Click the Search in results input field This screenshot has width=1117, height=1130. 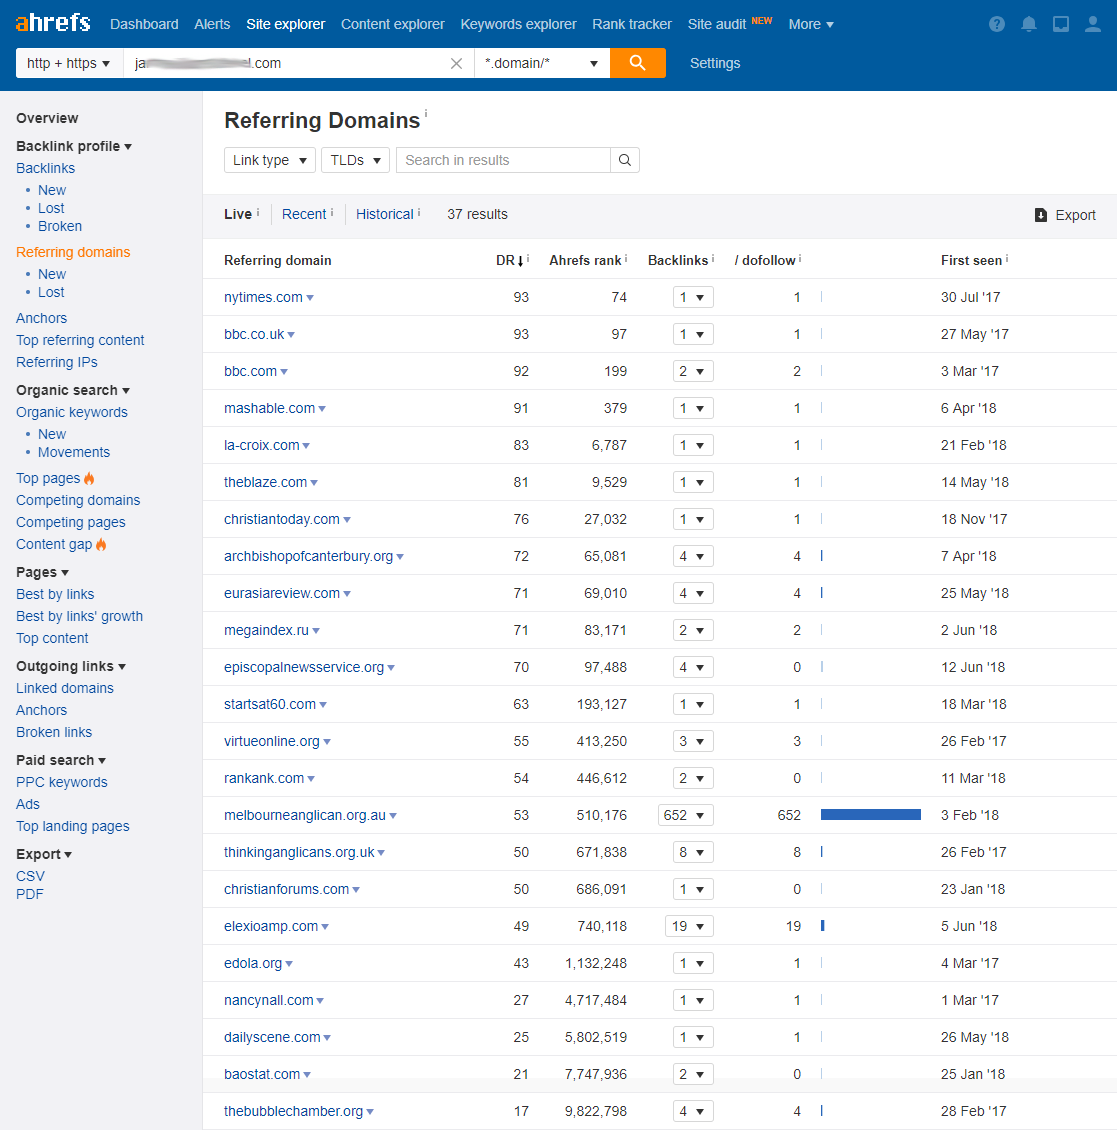(x=503, y=160)
